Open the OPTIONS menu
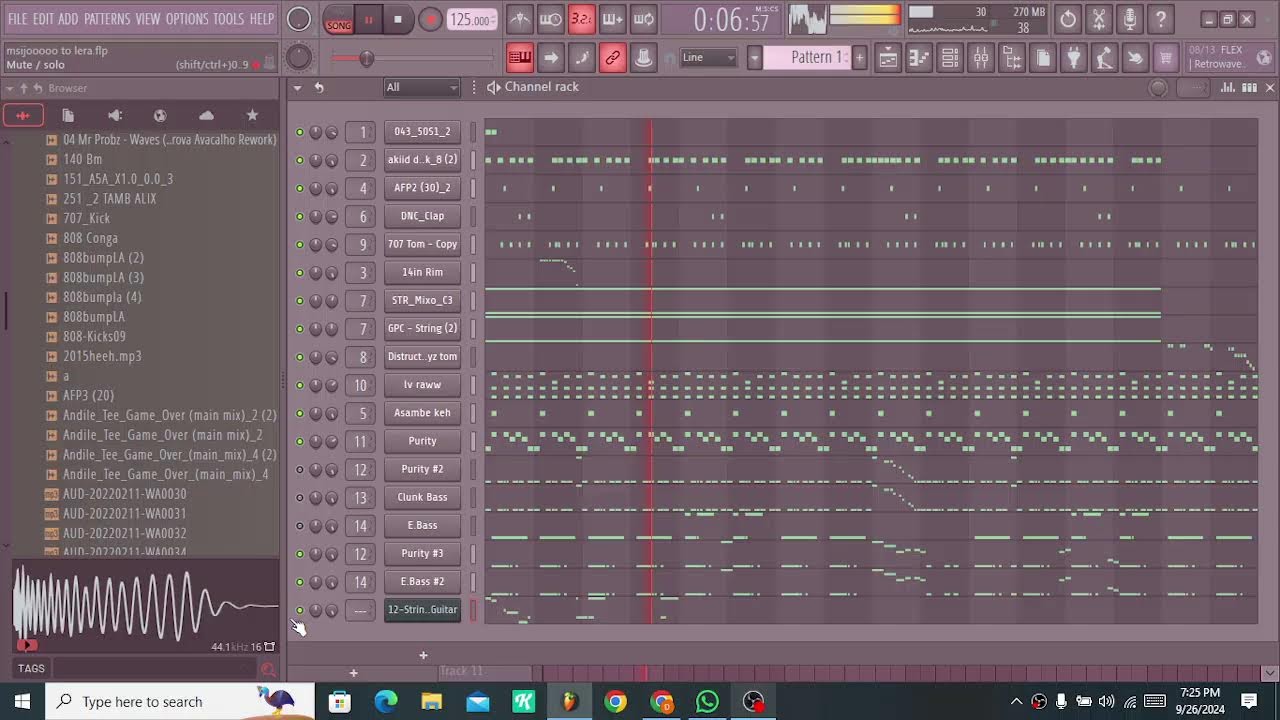Screen dimensions: 1280x720 pyautogui.click(x=187, y=19)
